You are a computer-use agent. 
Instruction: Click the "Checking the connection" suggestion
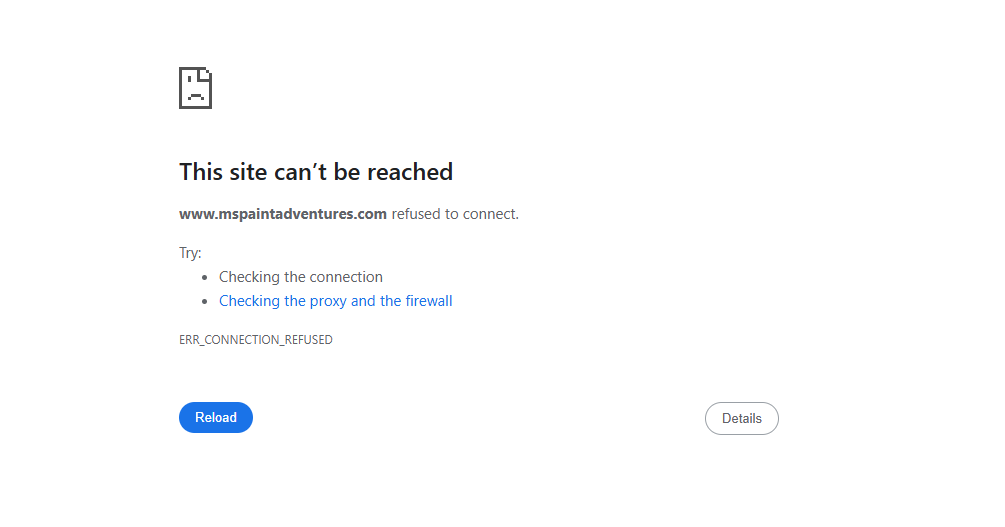click(x=301, y=277)
